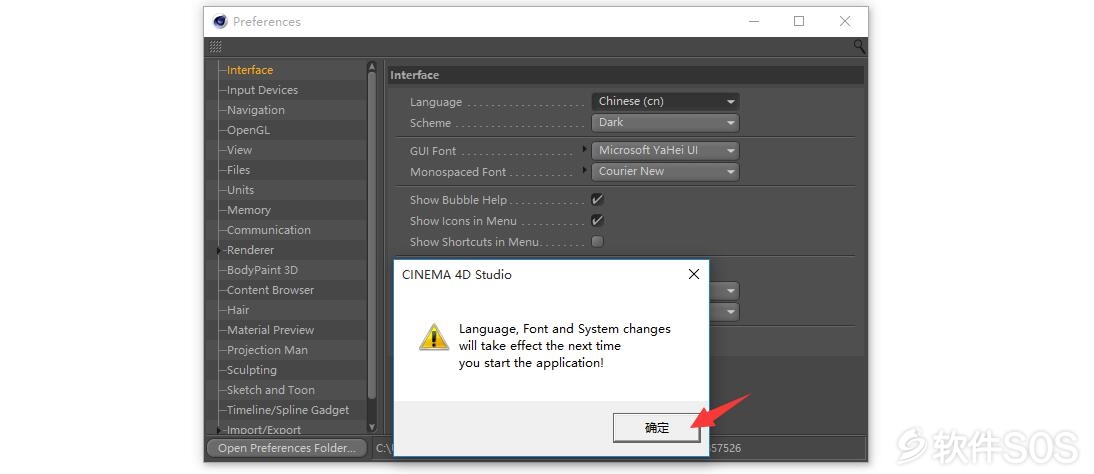This screenshot has width=1094, height=474.
Task: Select Memory in the list
Action: point(248,210)
